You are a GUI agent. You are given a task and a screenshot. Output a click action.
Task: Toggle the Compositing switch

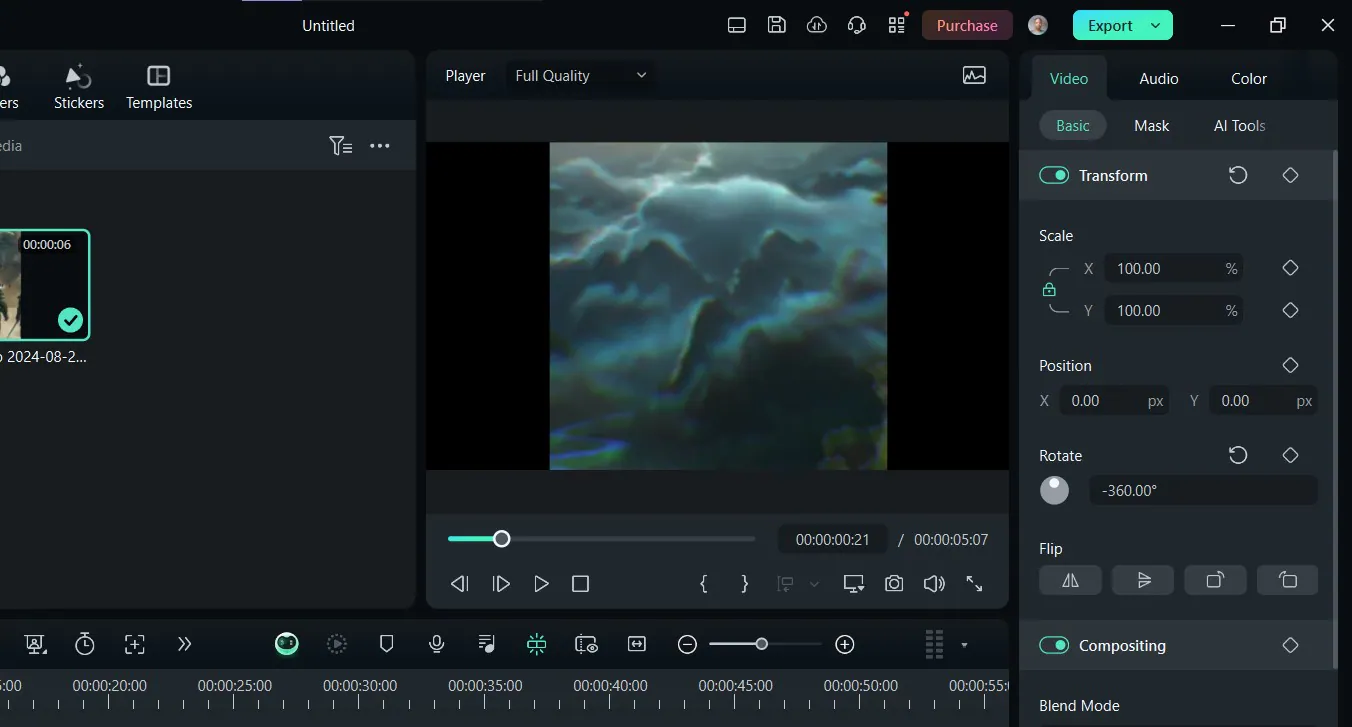1054,645
